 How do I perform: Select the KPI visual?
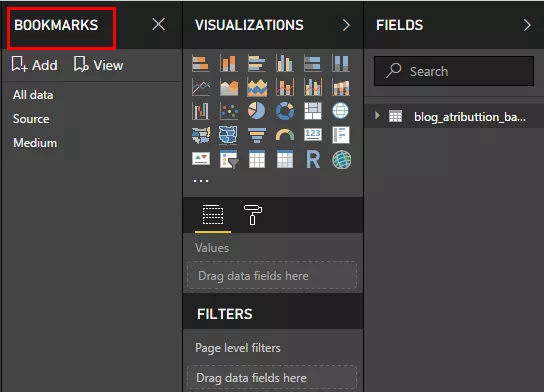[201, 160]
